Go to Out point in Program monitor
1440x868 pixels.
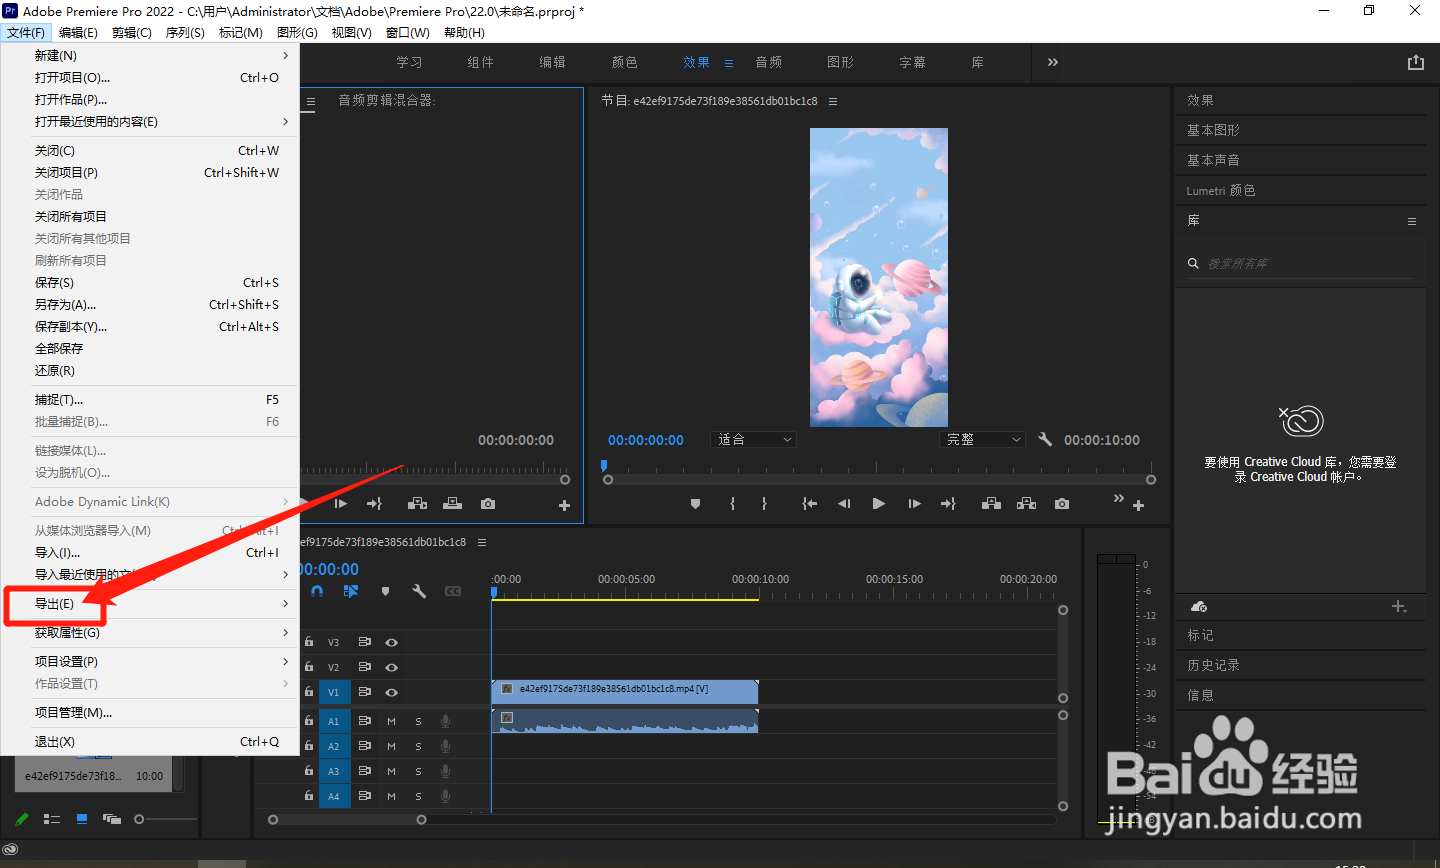tap(948, 504)
